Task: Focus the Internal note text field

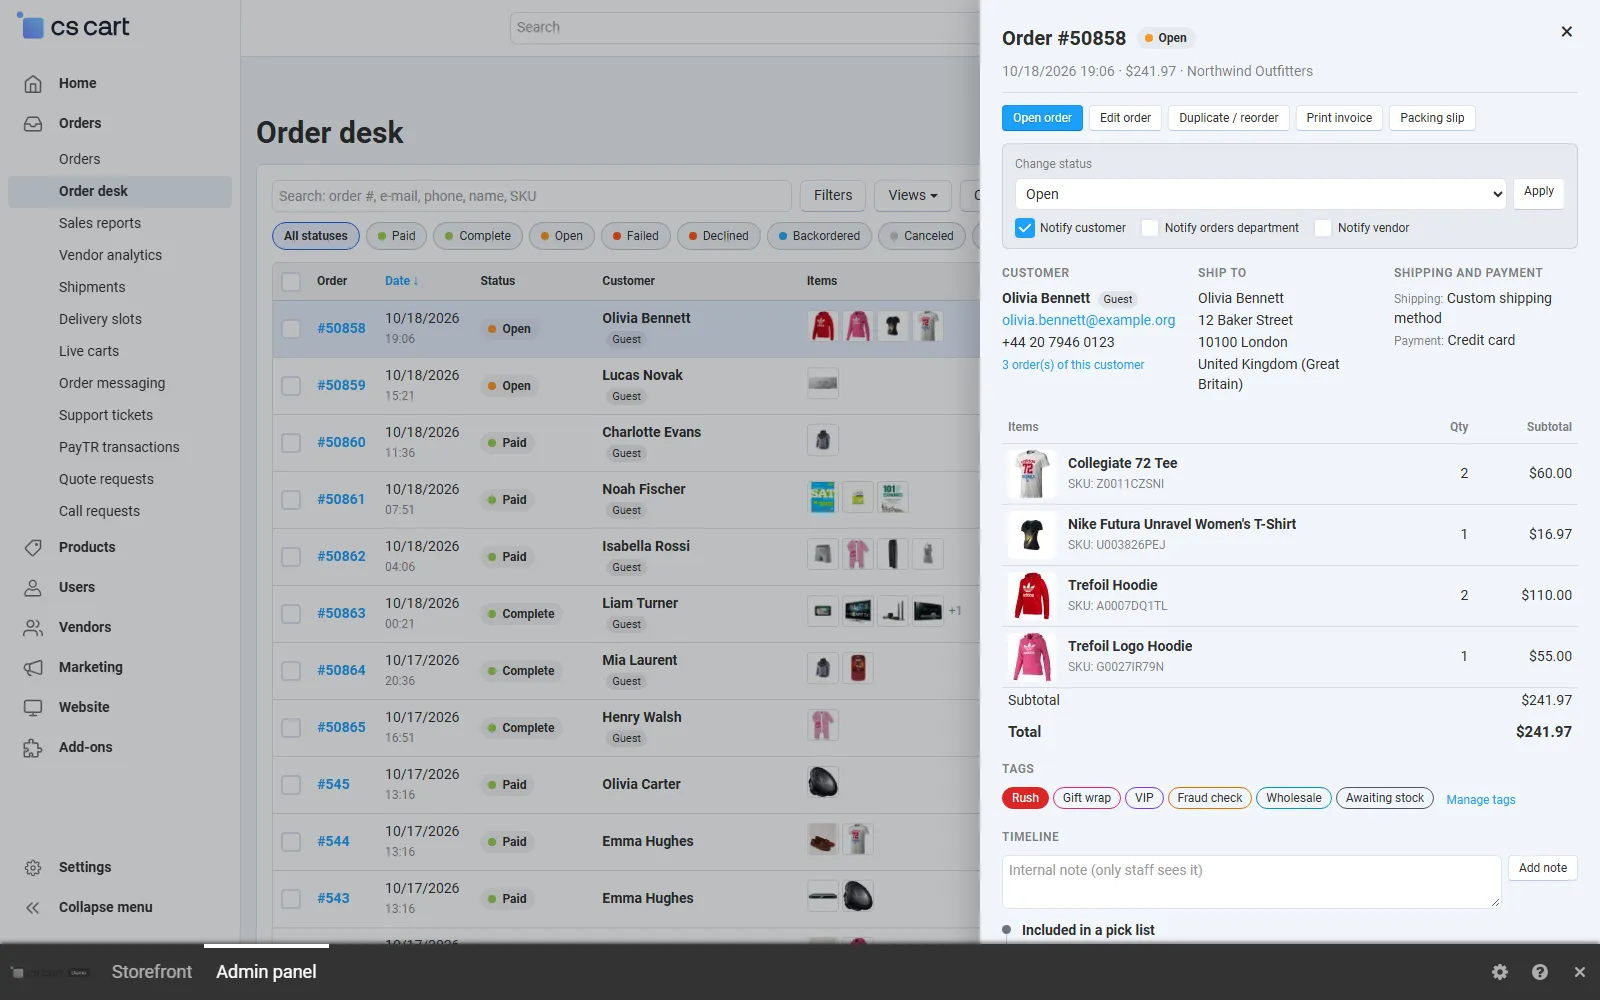Action: [1251, 881]
